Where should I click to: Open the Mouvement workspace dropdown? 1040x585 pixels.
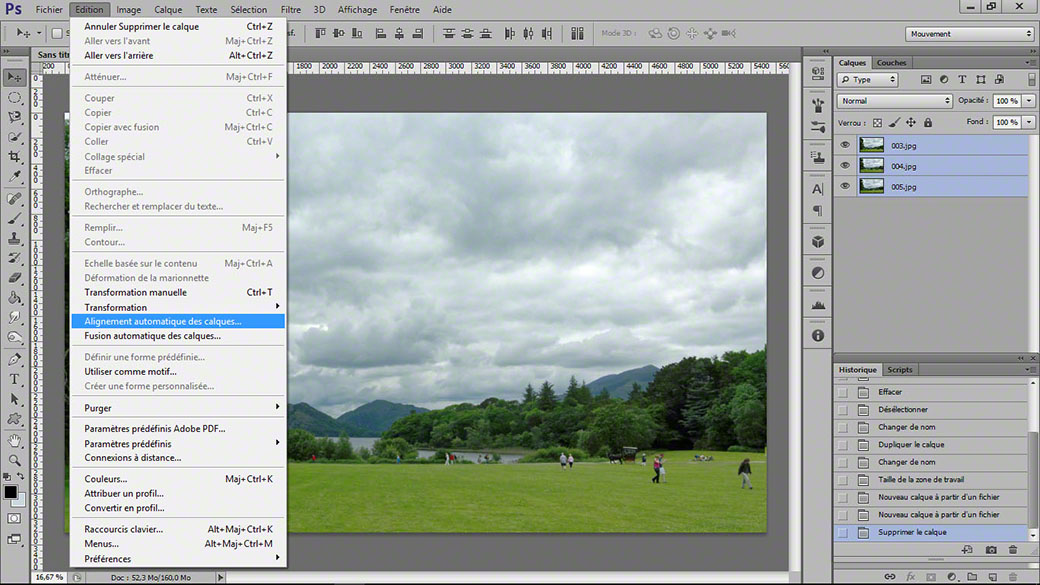pyautogui.click(x=969, y=34)
